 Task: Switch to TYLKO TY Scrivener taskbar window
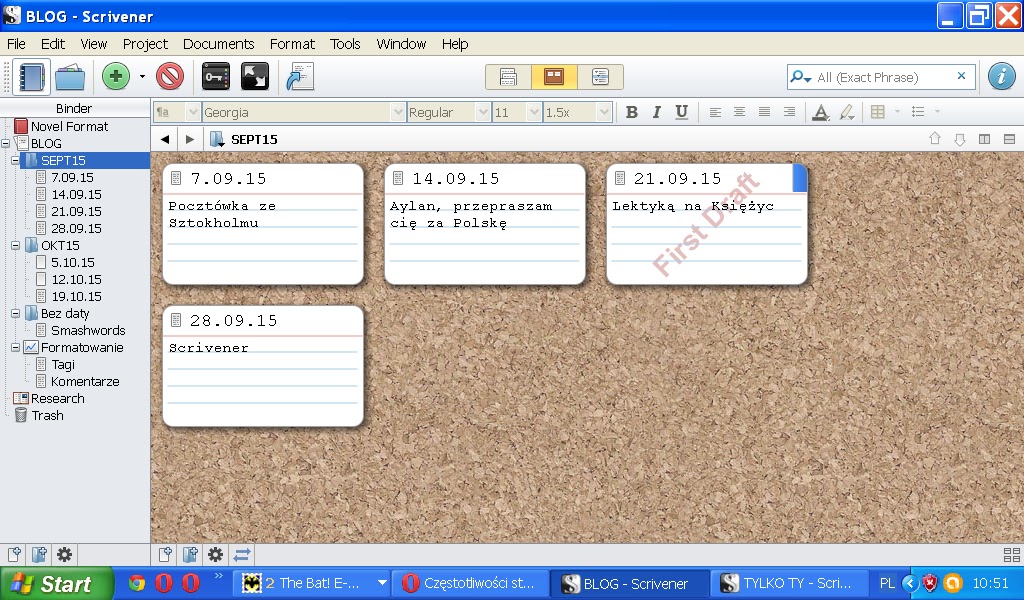tap(789, 584)
